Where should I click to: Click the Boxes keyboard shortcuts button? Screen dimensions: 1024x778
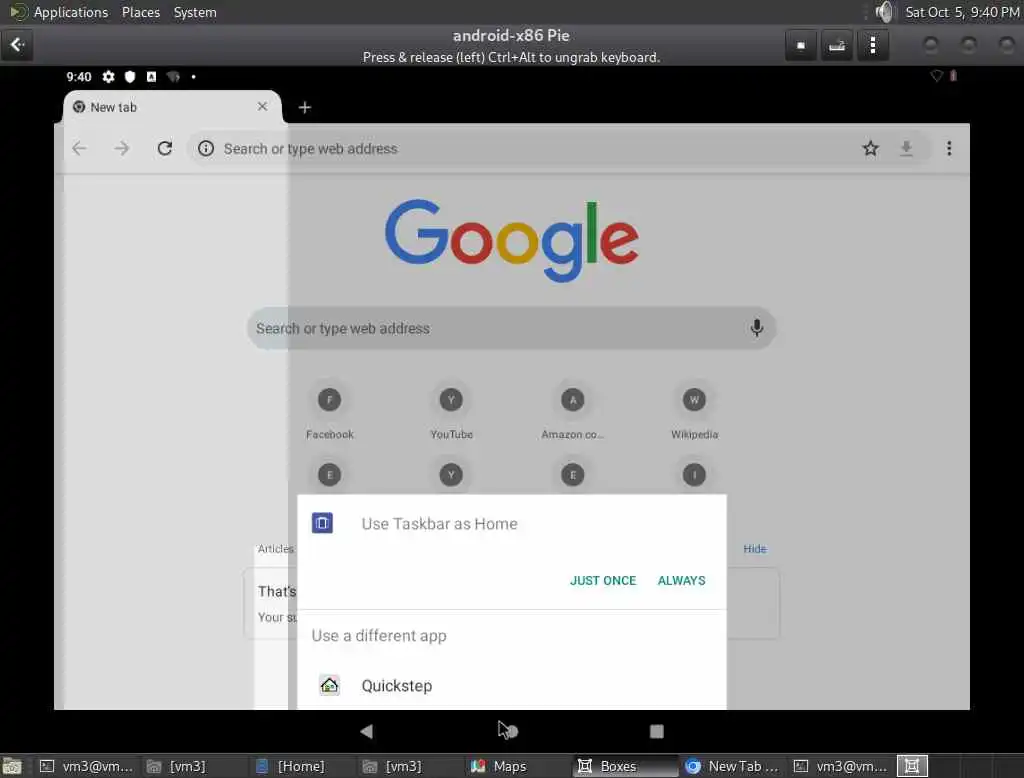tap(837, 45)
